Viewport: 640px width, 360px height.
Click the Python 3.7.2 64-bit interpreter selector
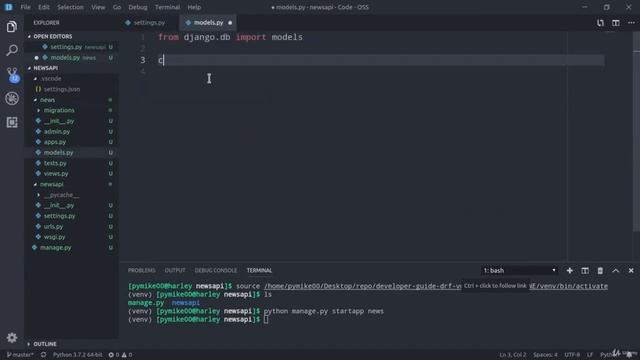[78, 355]
